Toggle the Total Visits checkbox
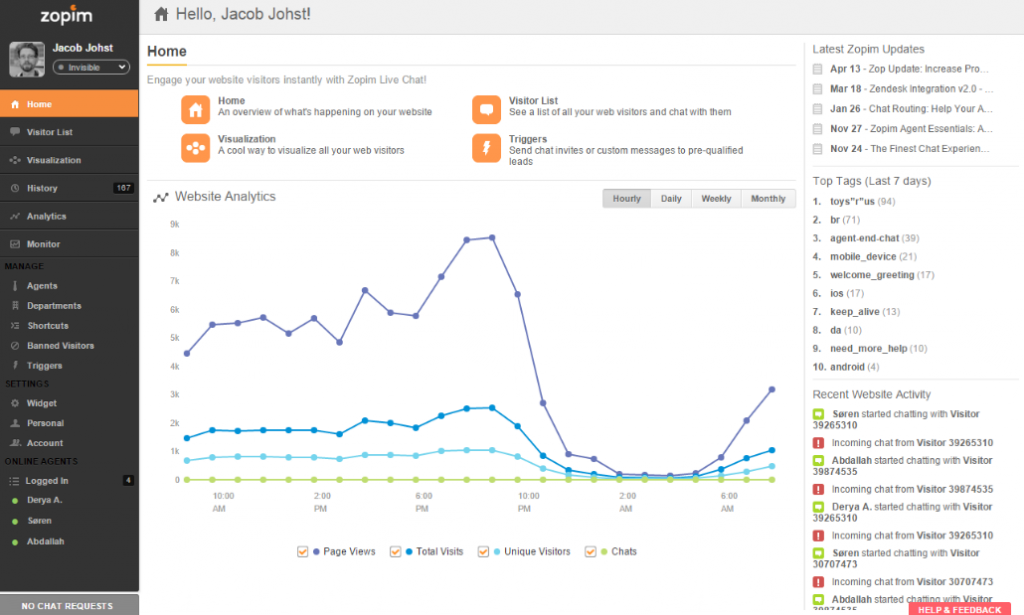Image resolution: width=1024 pixels, height=615 pixels. click(395, 551)
